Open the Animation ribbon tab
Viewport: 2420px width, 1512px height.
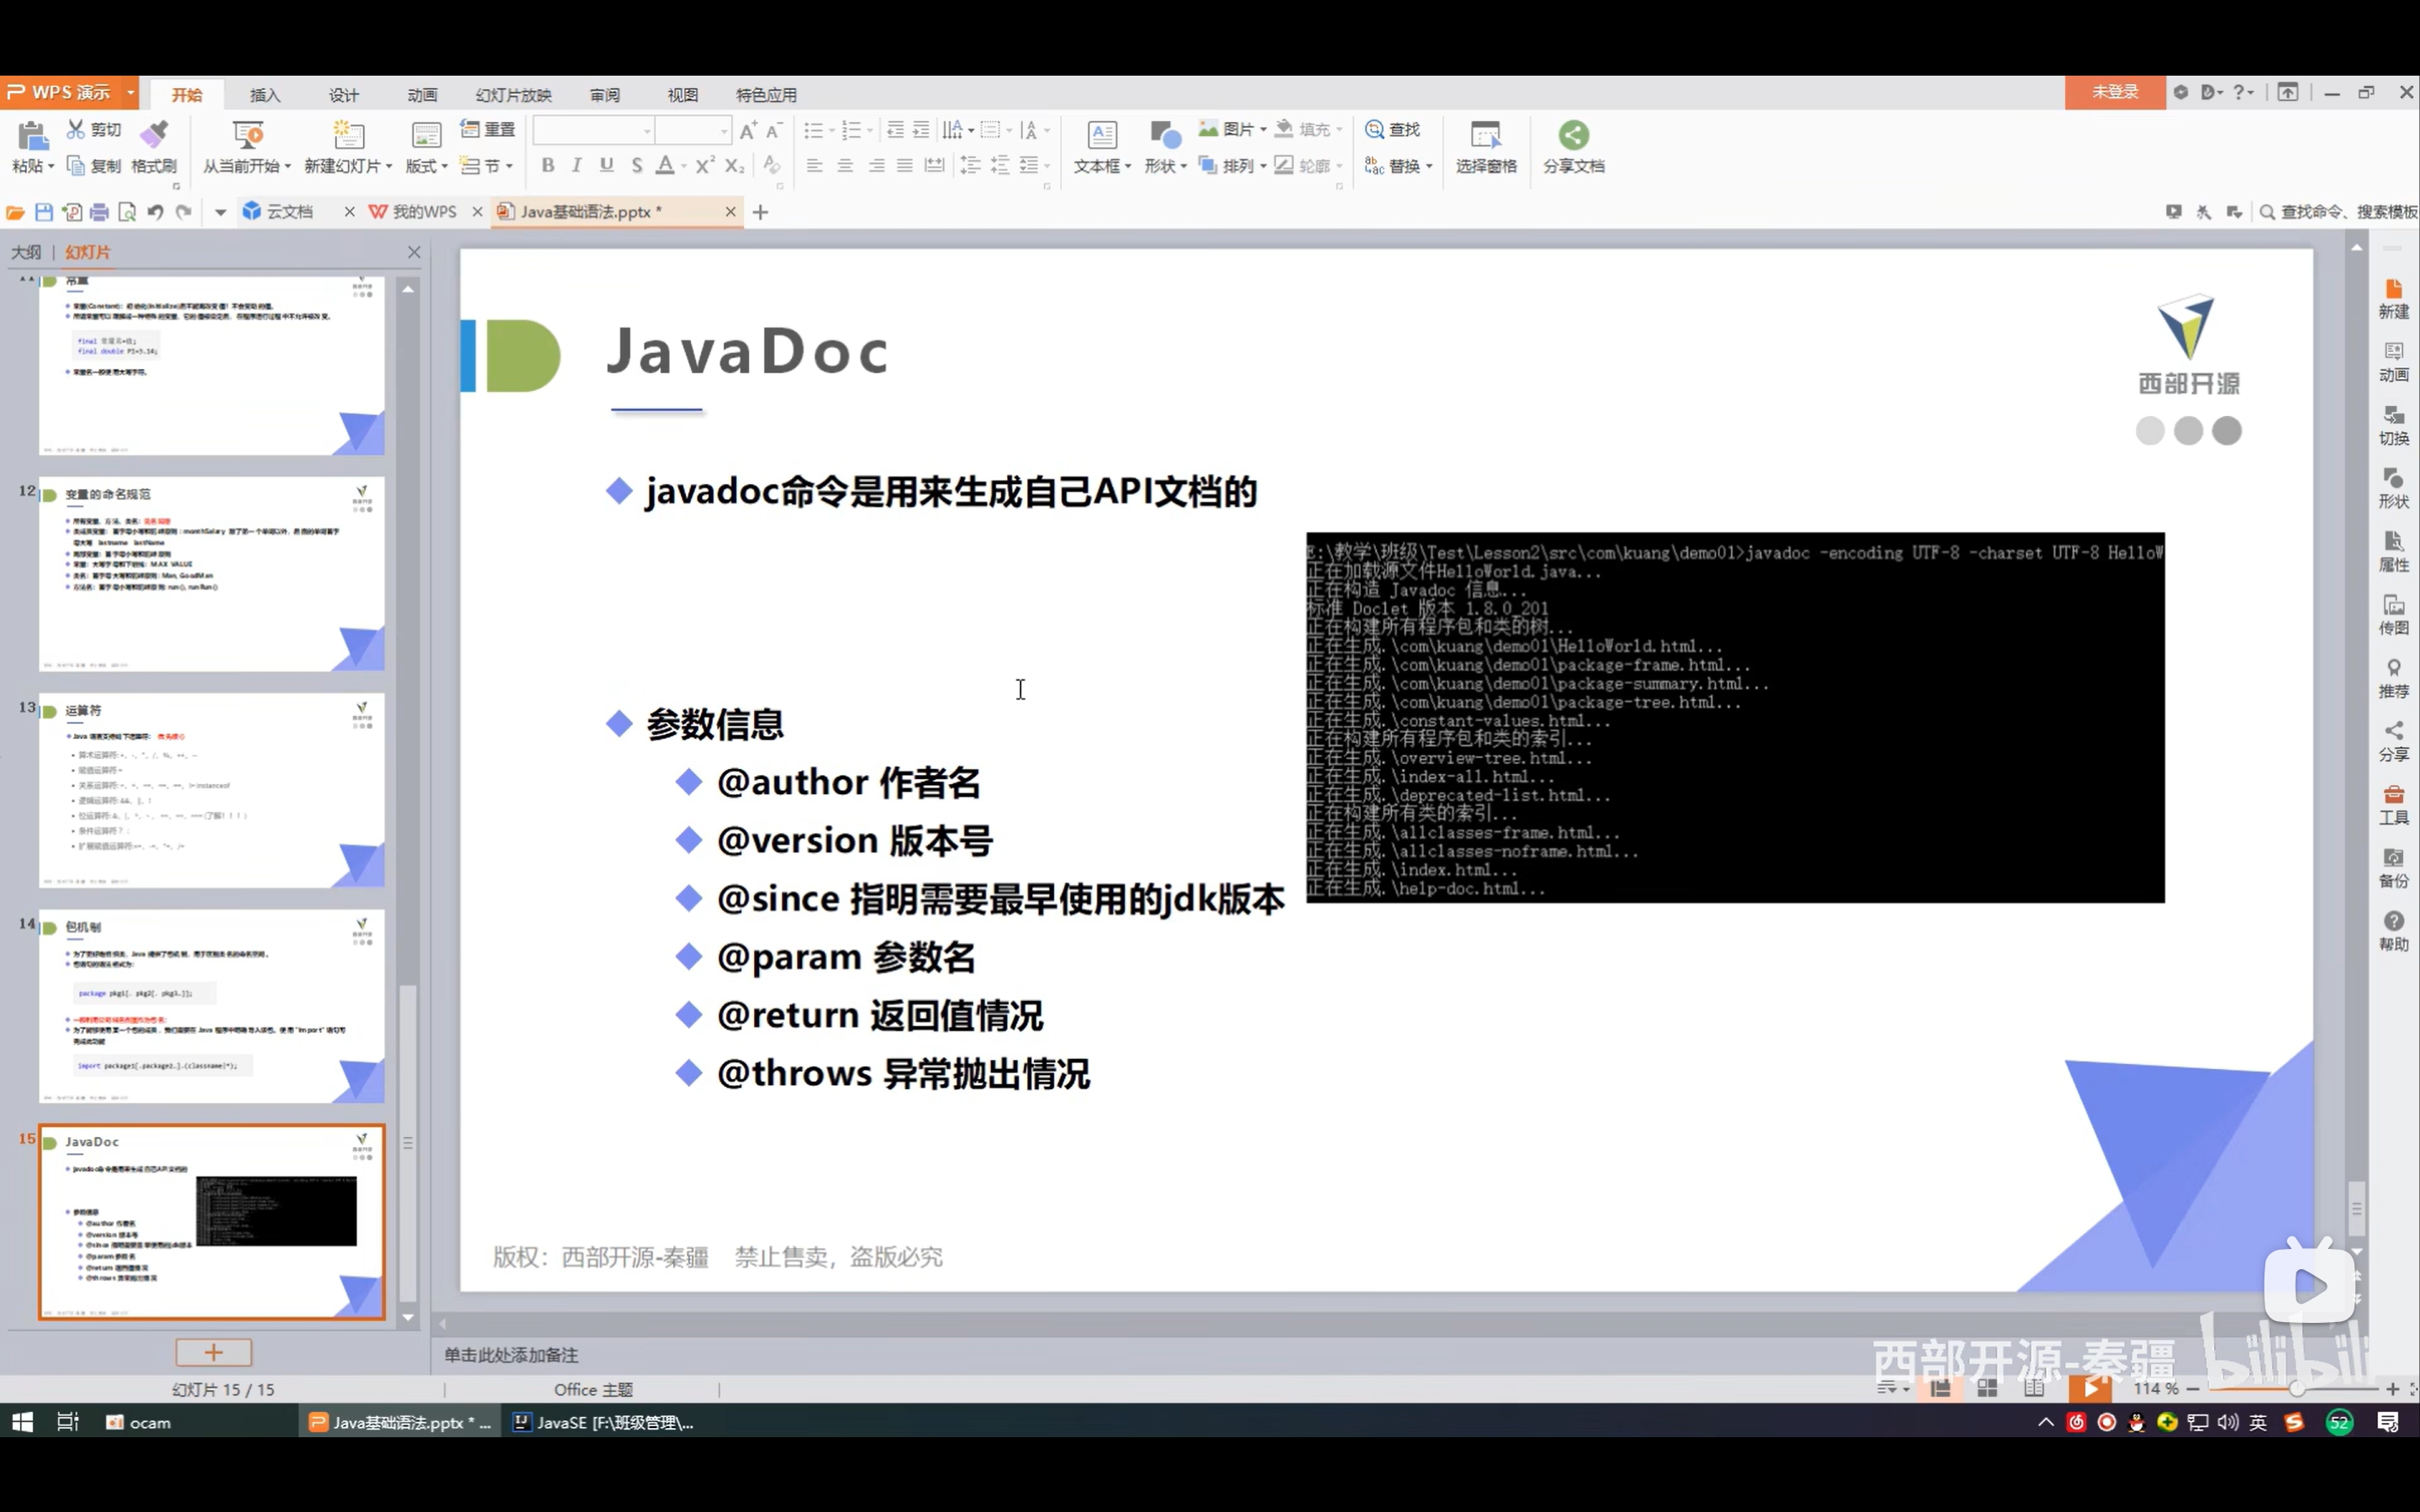(422, 95)
